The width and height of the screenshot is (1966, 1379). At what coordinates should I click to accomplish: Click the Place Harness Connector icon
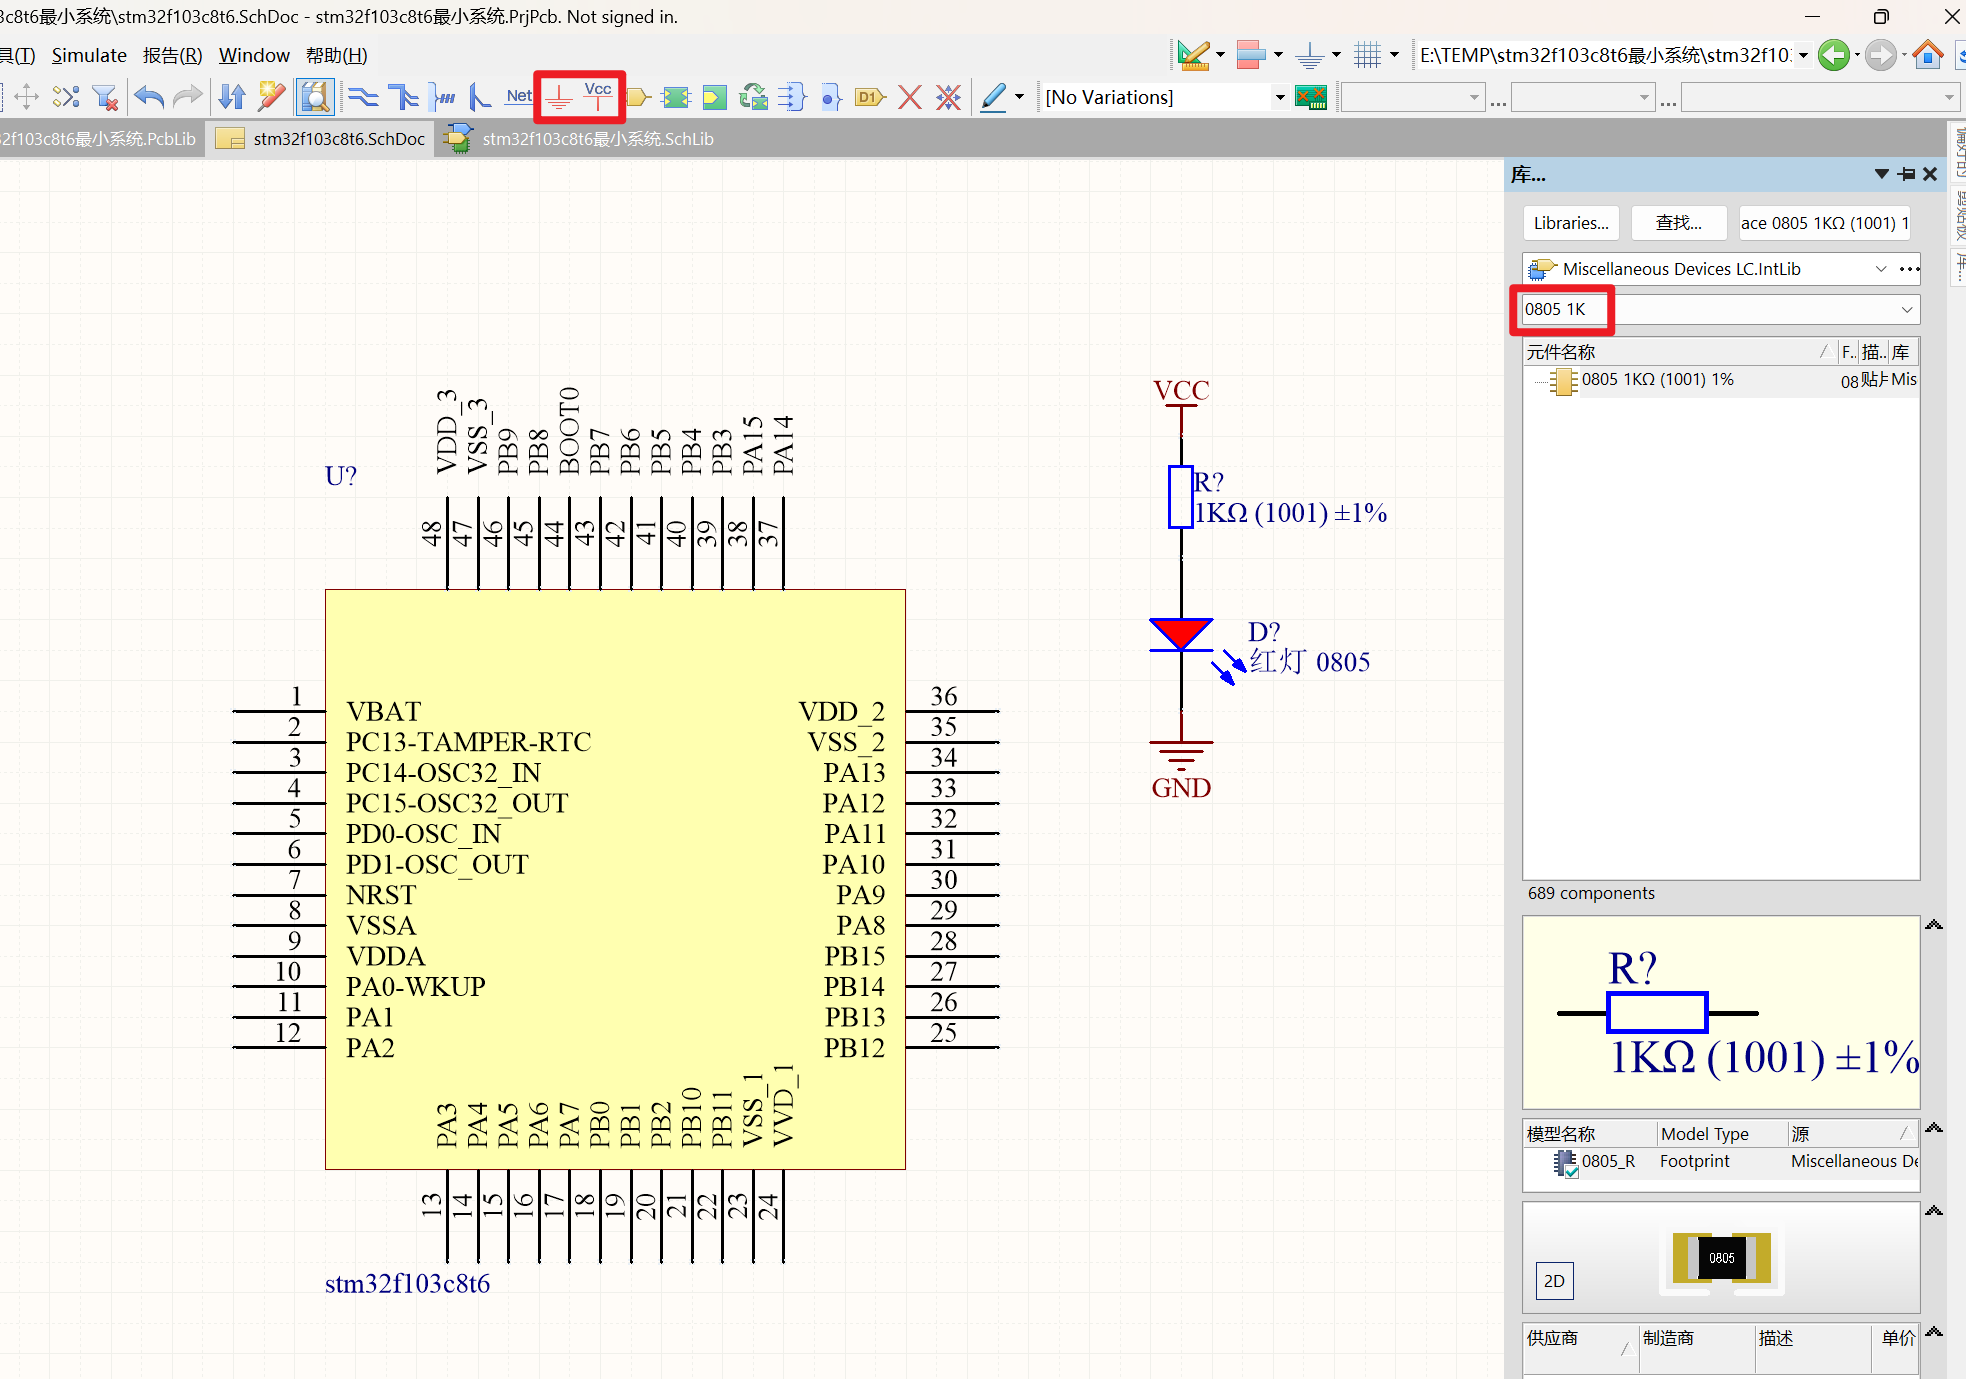(x=791, y=97)
